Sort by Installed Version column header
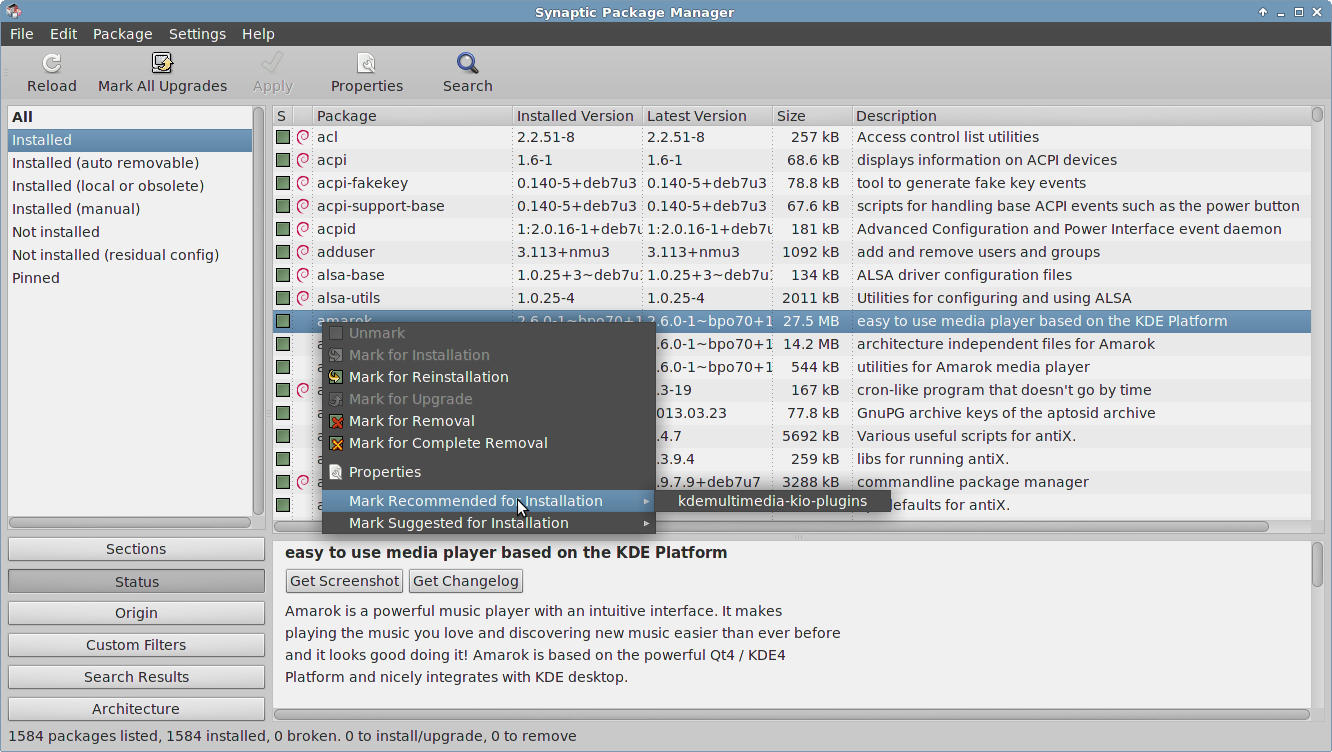1332x752 pixels. [x=577, y=116]
